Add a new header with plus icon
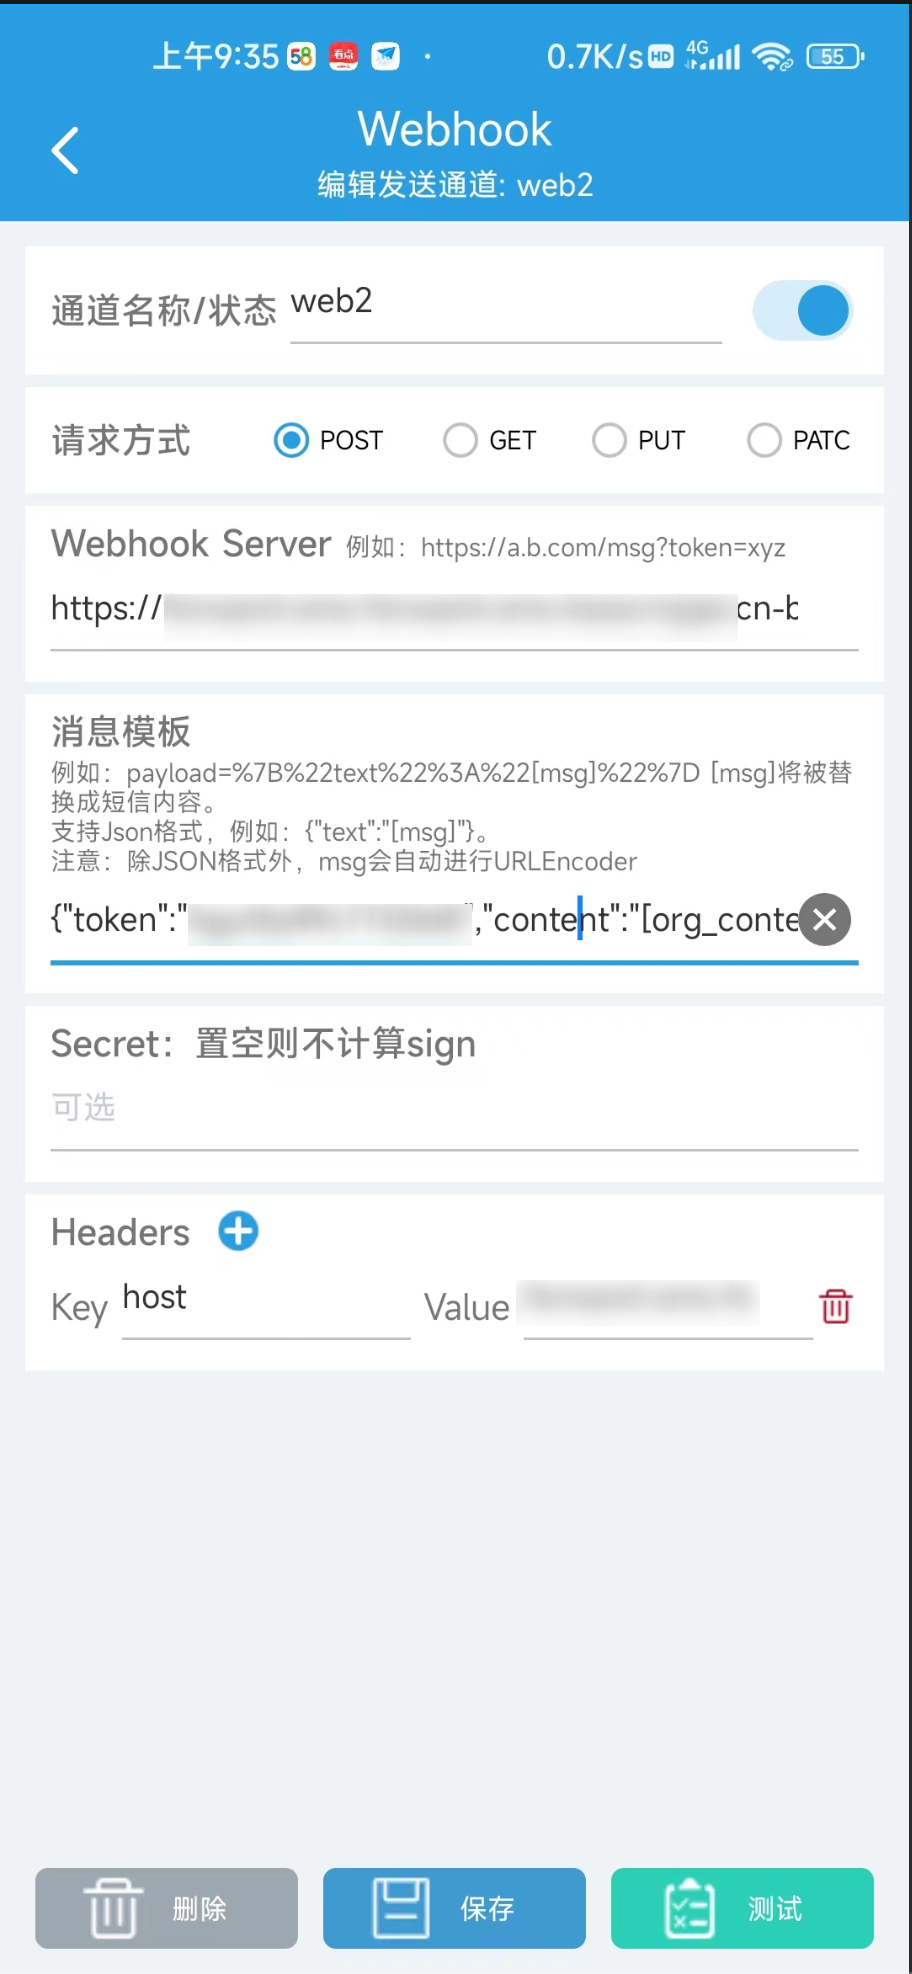 pyautogui.click(x=238, y=1231)
